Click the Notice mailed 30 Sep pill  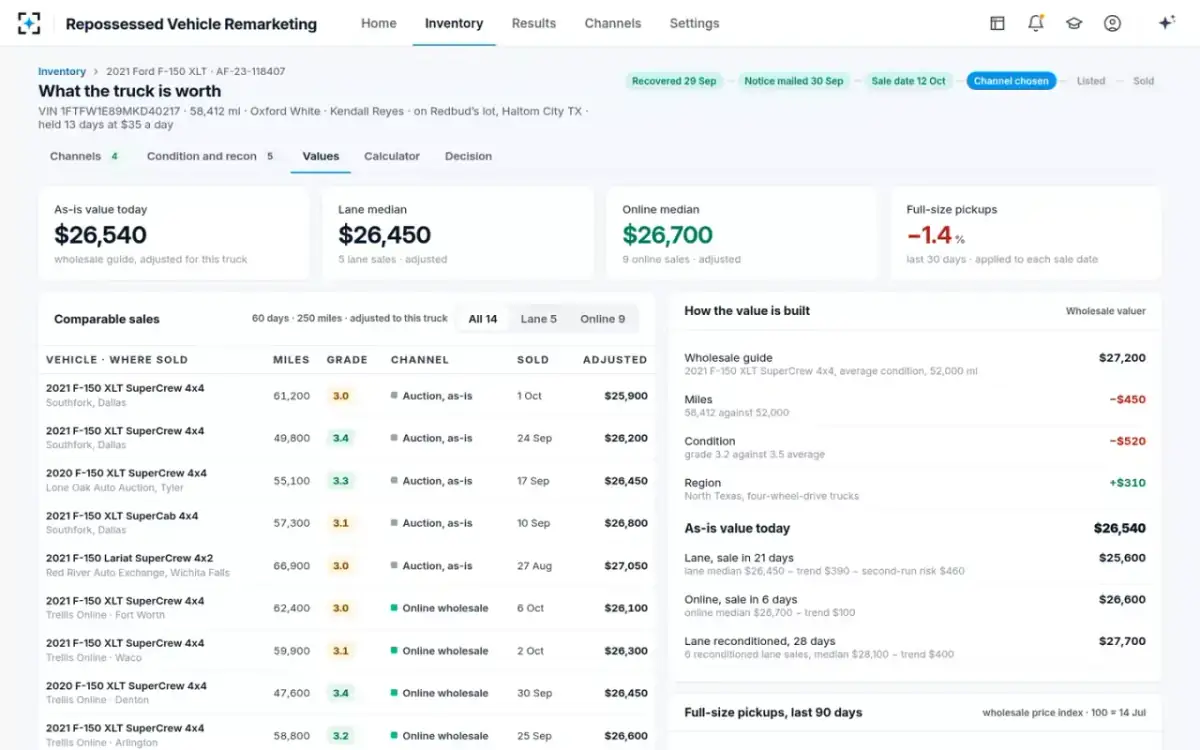pyautogui.click(x=794, y=81)
